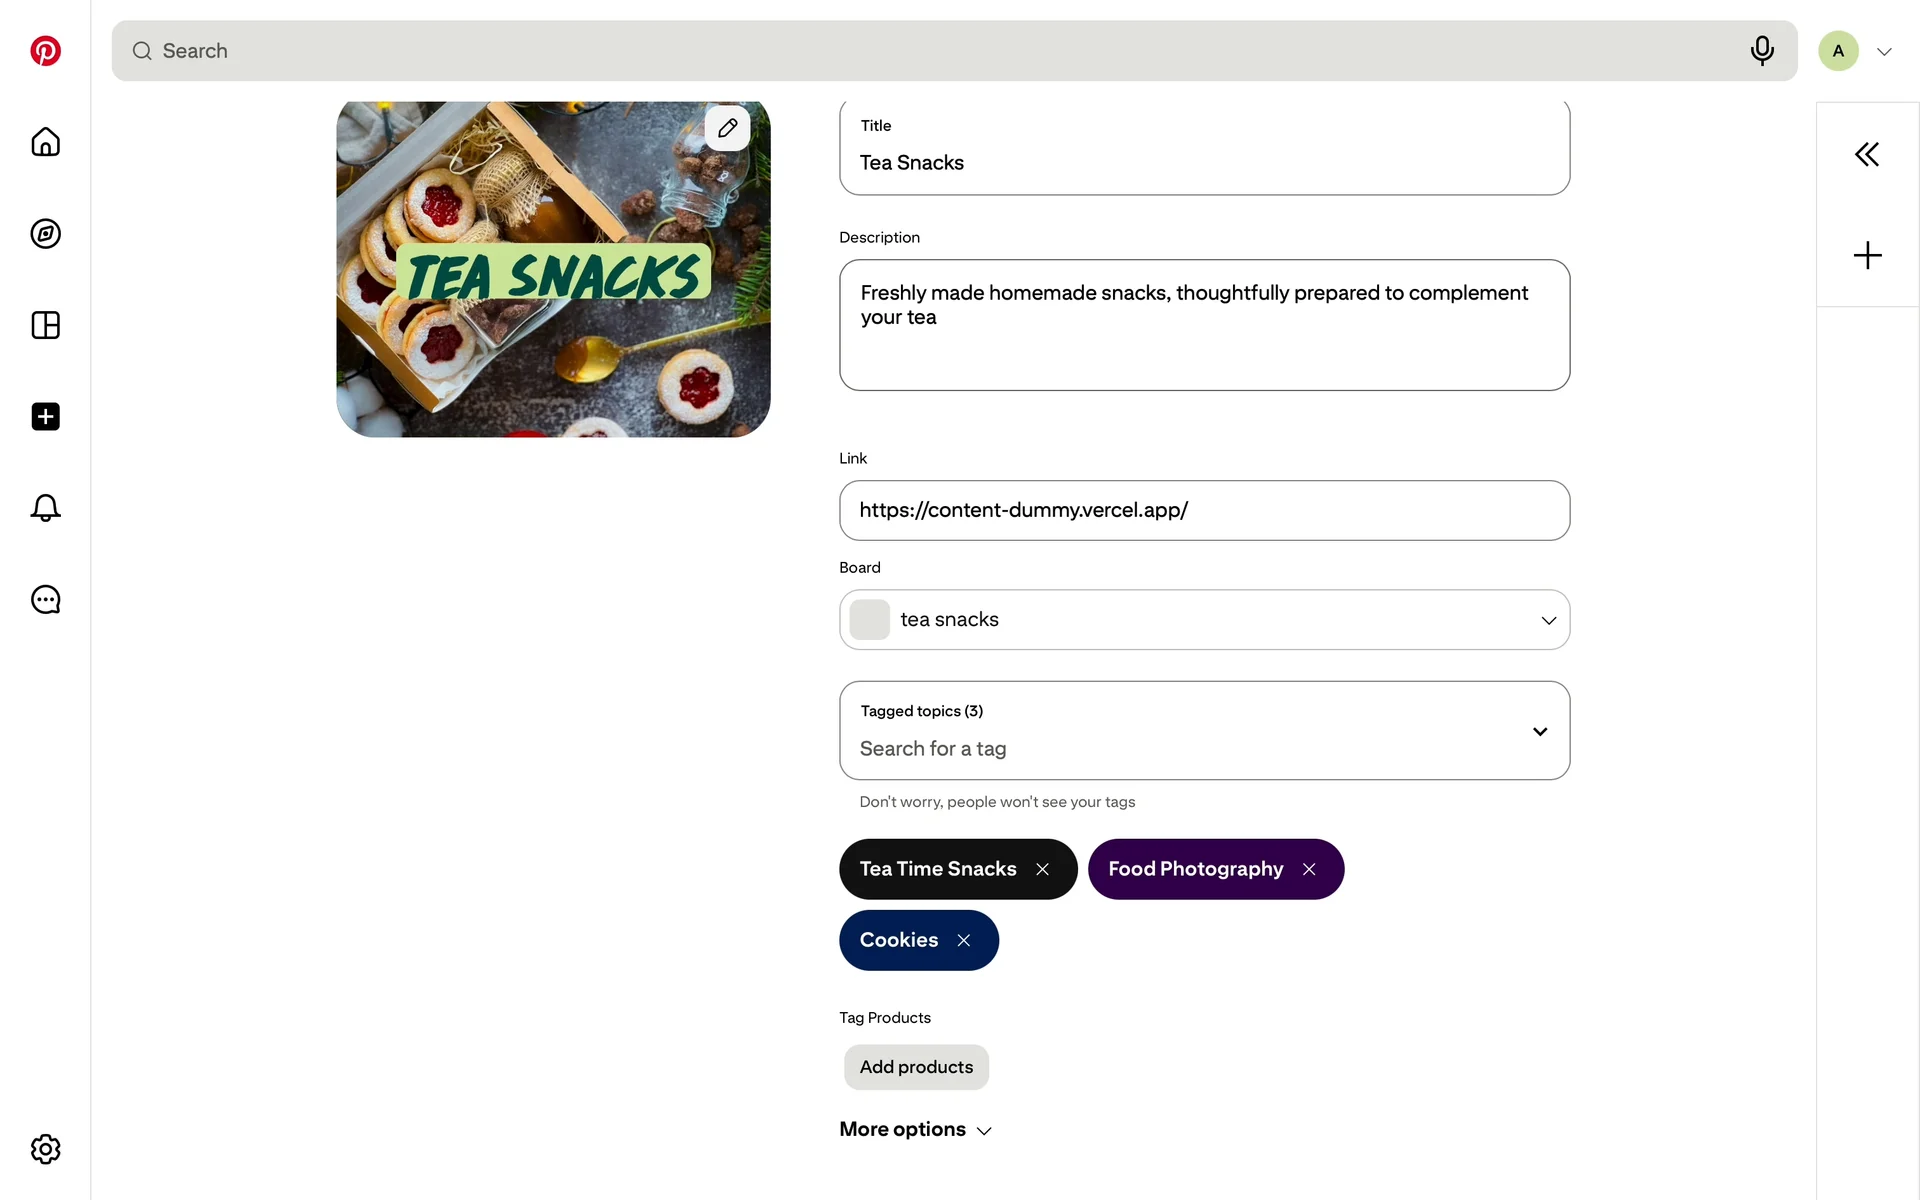Expand the Tagged topics dropdown arrow

(1540, 731)
